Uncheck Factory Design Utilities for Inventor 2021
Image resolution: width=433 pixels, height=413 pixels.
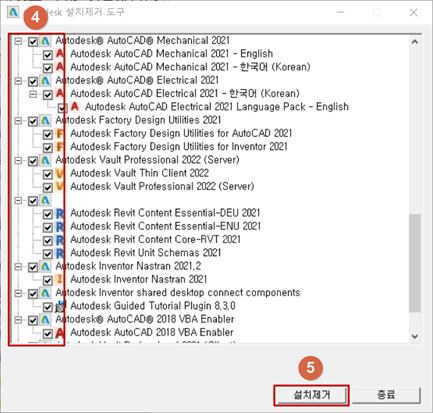(x=48, y=148)
